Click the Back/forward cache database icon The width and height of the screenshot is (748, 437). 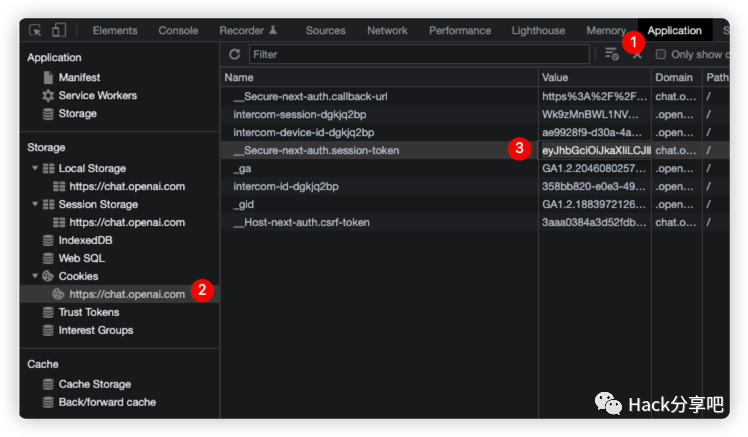pos(48,402)
